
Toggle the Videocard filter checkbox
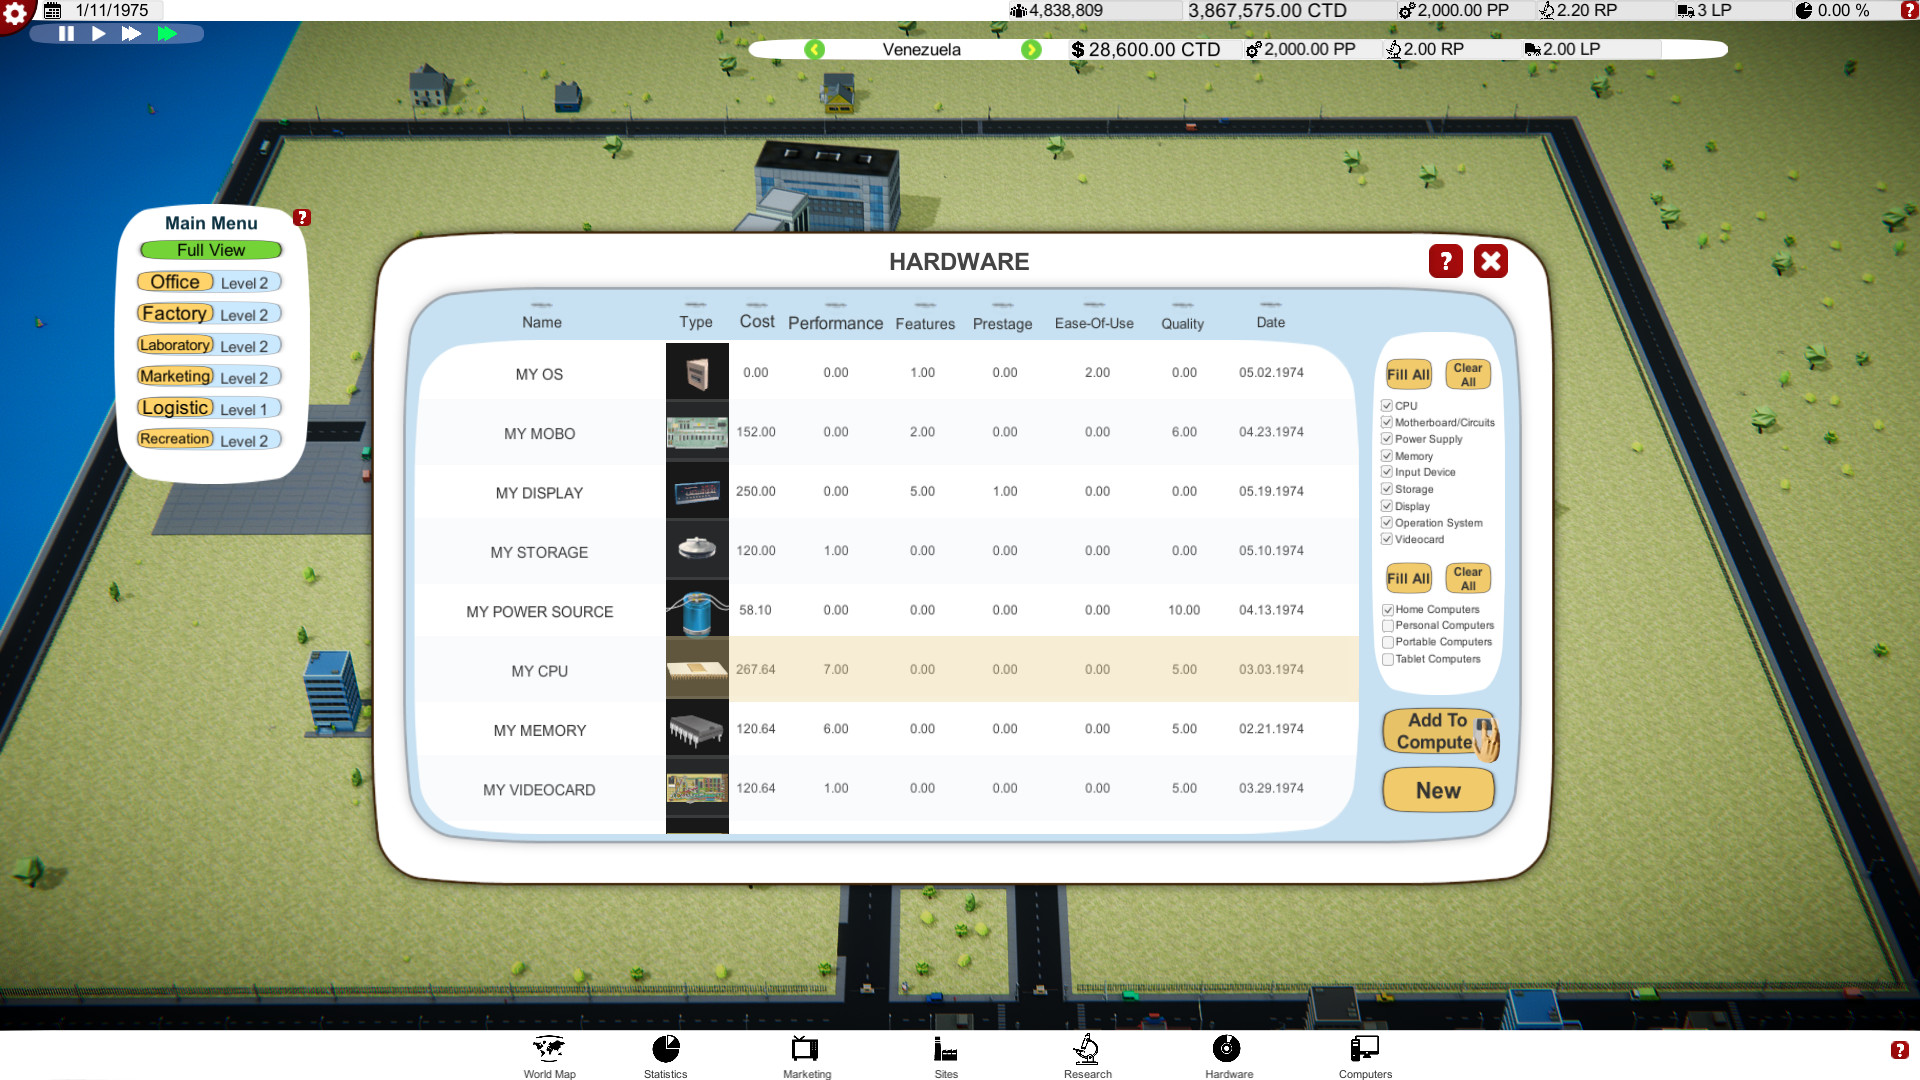click(1387, 539)
